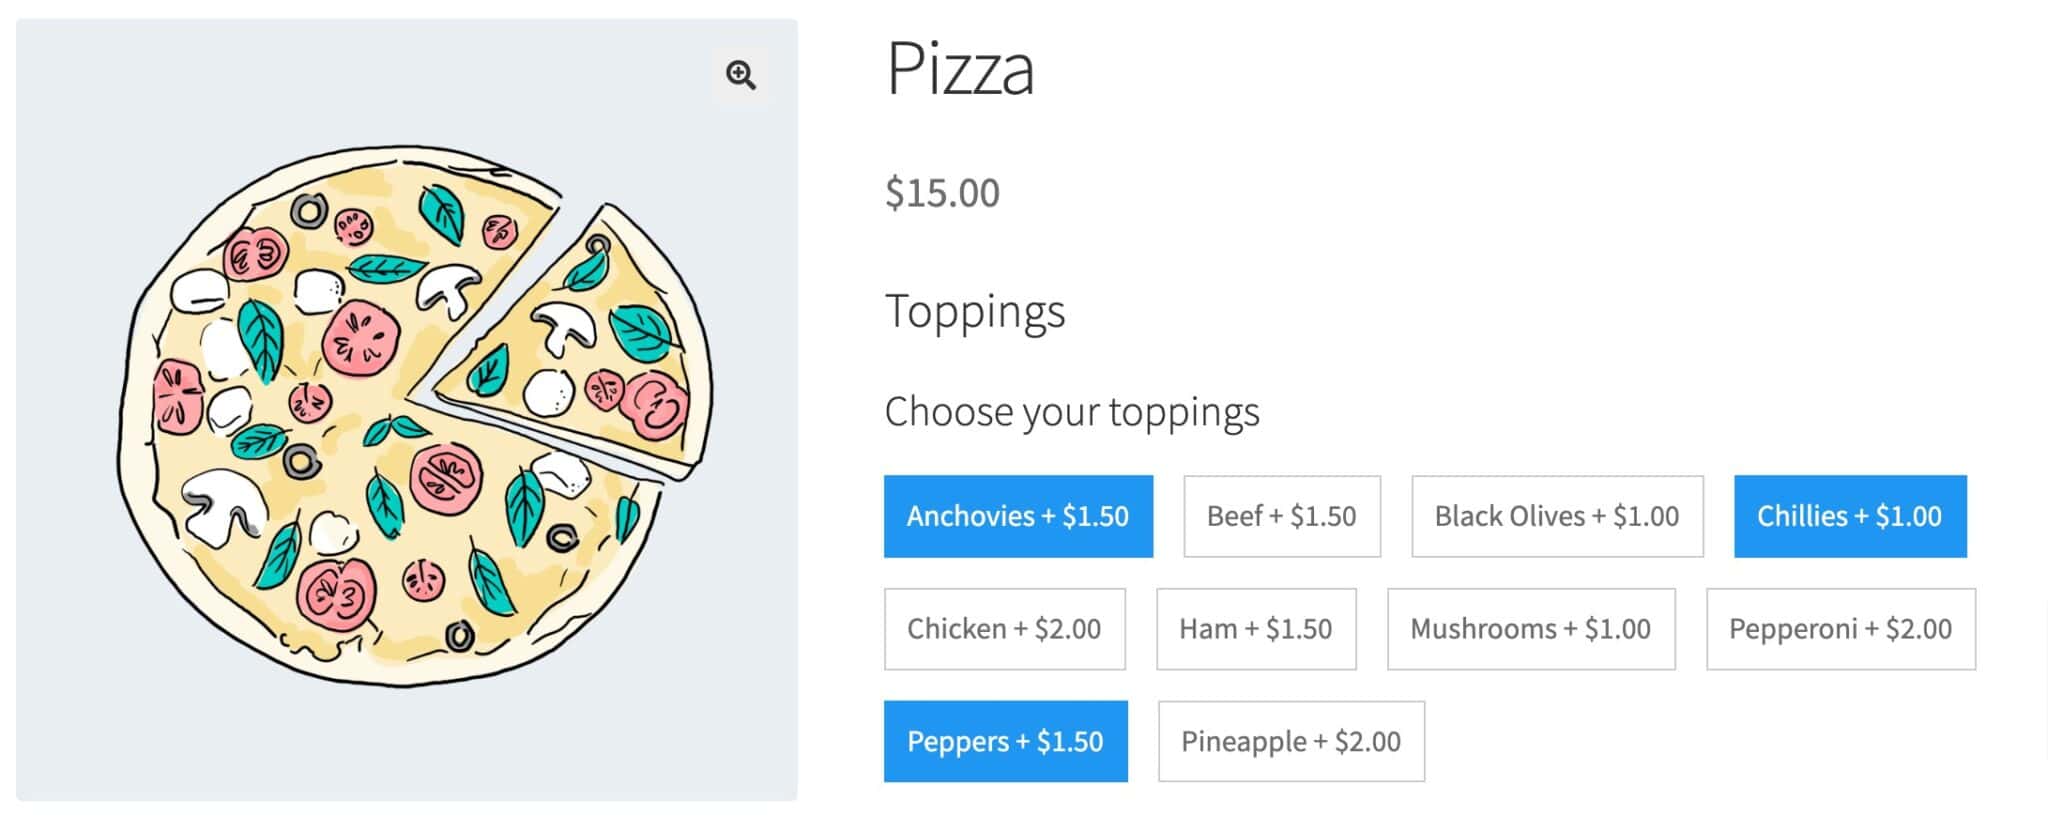Viewport: 2048px width, 817px height.
Task: Toggle Anchovies back on after deselecting
Action: (1017, 516)
